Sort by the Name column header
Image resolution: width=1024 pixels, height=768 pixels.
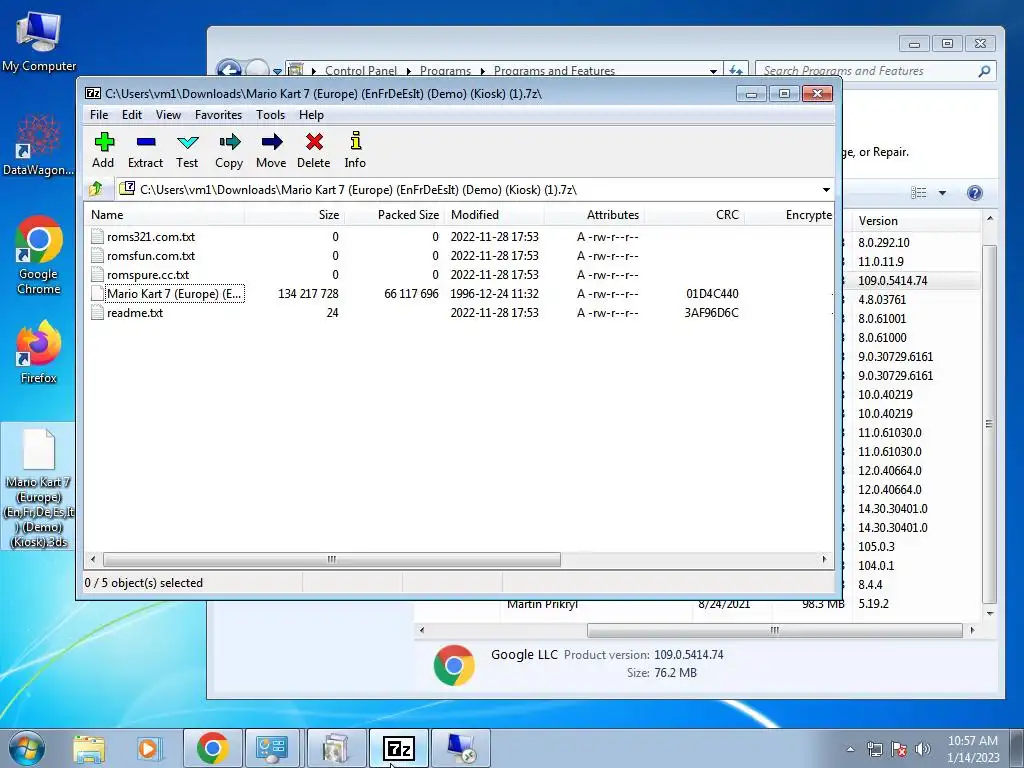tap(165, 215)
